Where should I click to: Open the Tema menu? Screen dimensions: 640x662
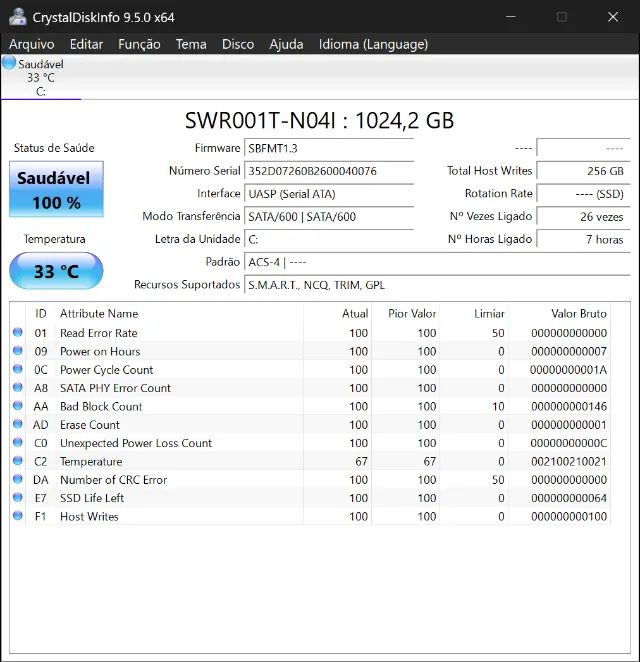191,44
